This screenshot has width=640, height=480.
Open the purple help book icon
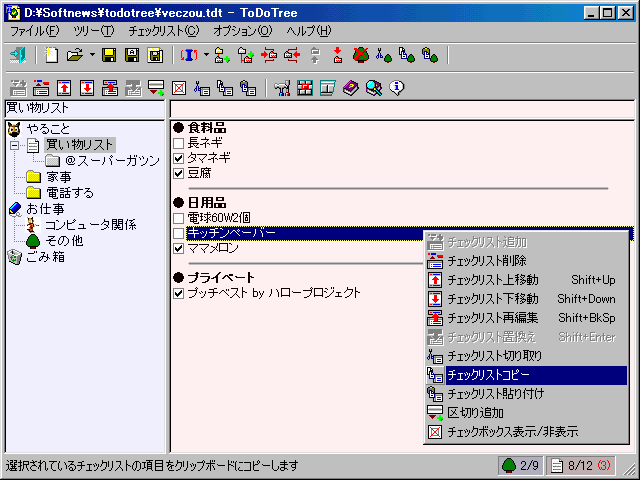(351, 88)
